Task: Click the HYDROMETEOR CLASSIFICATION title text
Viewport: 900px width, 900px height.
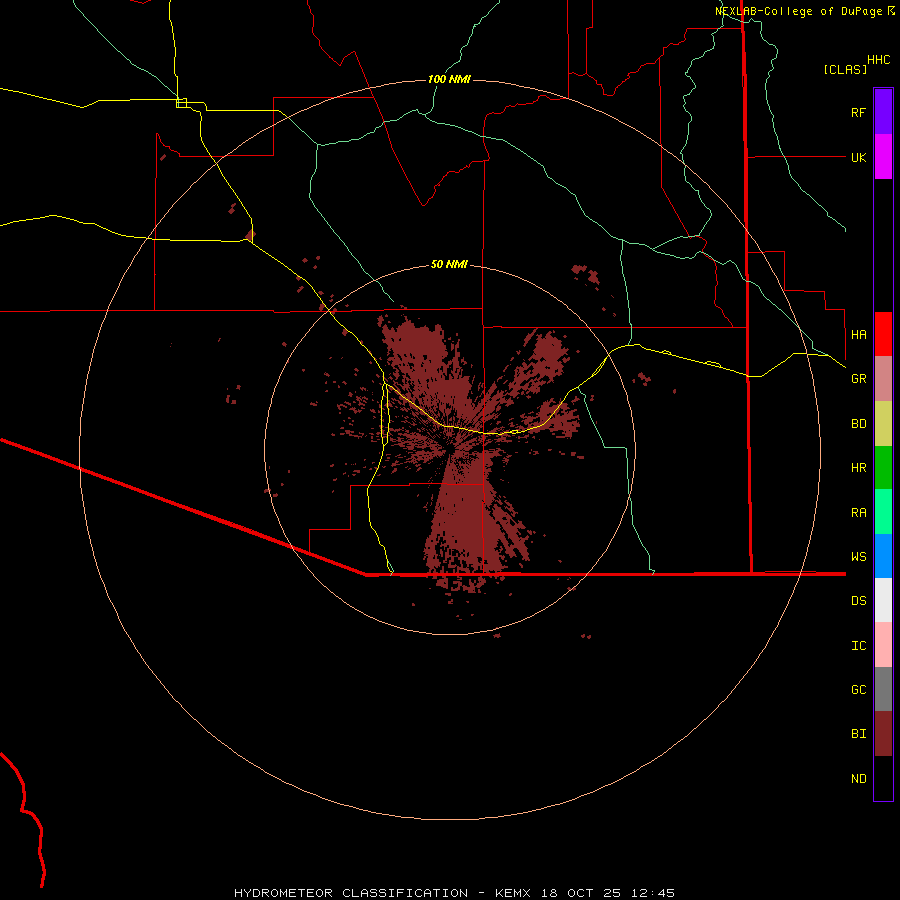Action: click(351, 893)
